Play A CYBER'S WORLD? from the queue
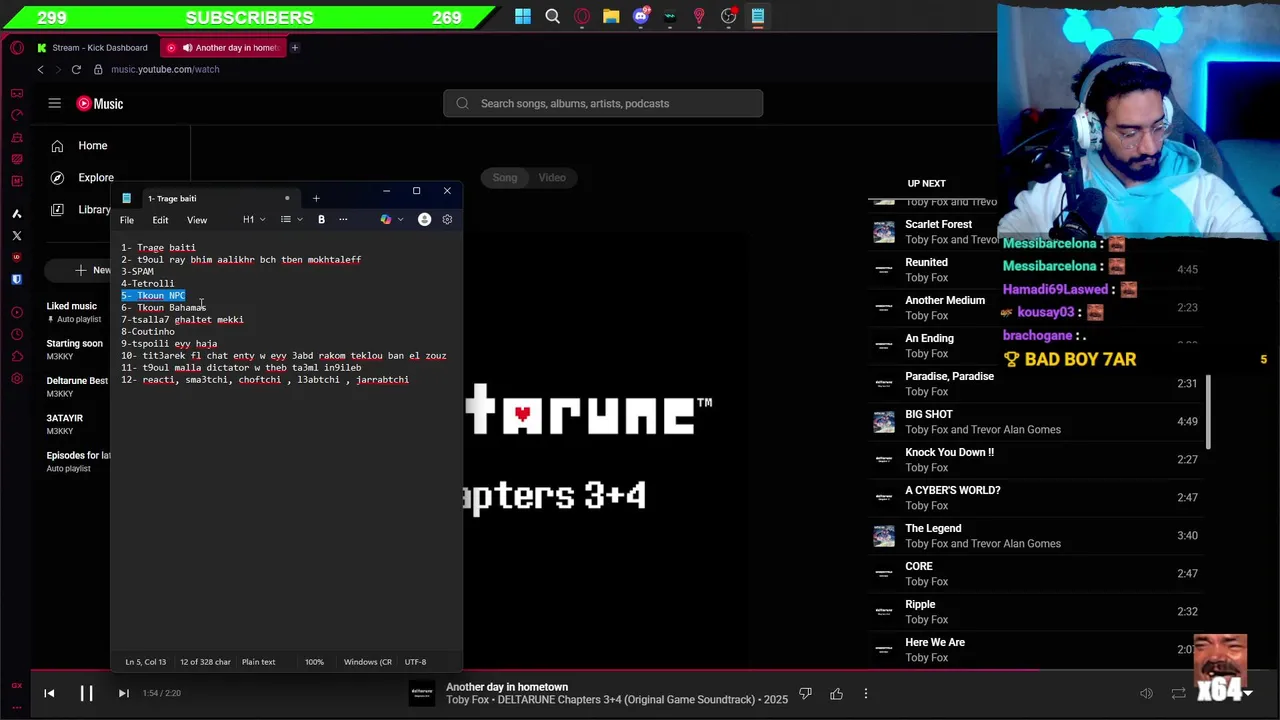 pos(1035,498)
